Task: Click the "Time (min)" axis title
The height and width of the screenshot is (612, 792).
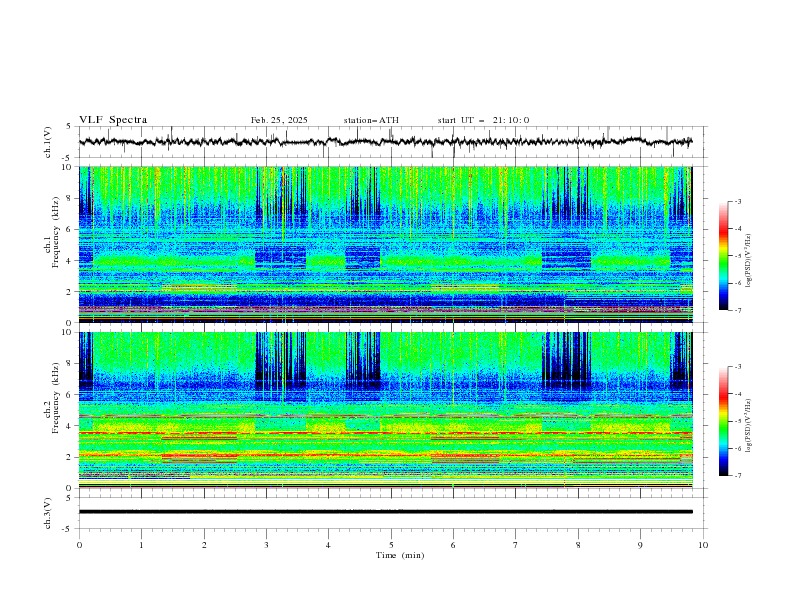Action: coord(400,555)
